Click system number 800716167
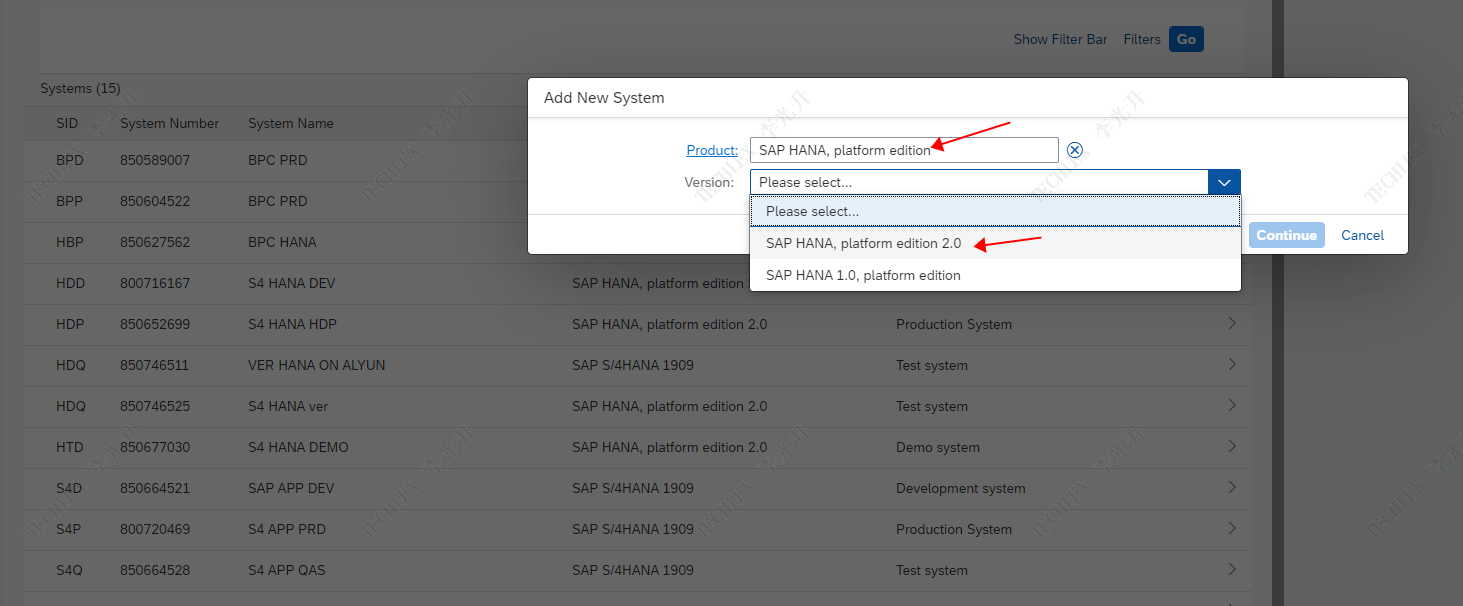Screen dimensions: 1463x606 [x=155, y=283]
